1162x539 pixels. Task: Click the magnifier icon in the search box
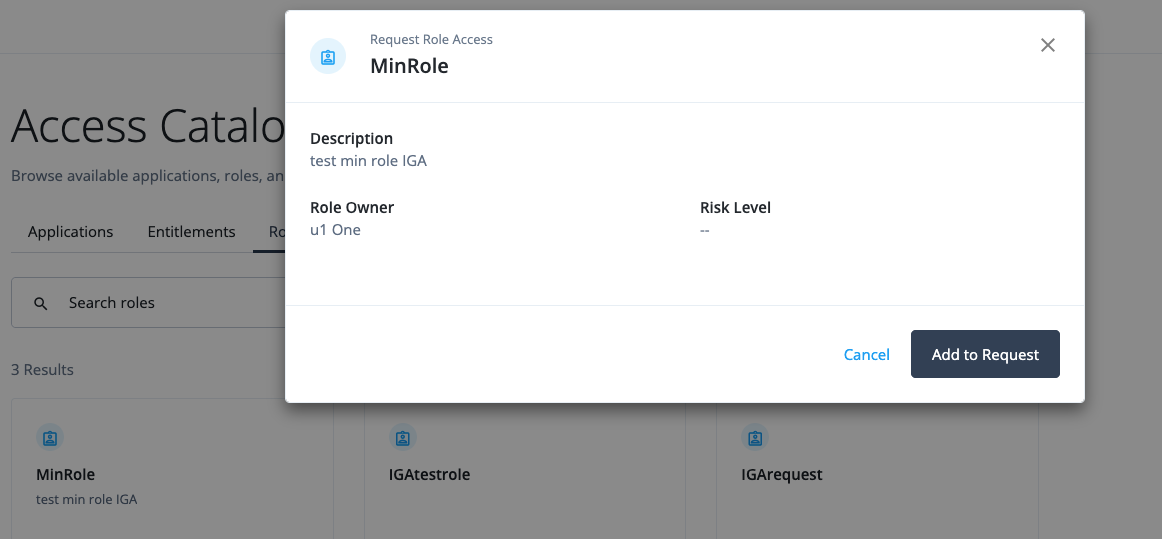41,303
